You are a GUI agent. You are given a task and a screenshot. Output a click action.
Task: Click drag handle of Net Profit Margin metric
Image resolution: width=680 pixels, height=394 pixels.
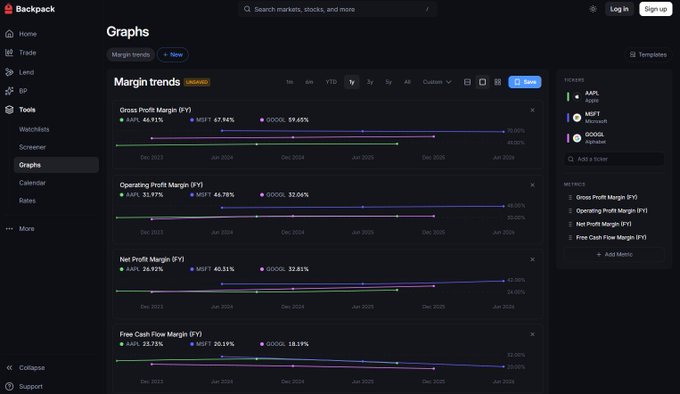[570, 224]
